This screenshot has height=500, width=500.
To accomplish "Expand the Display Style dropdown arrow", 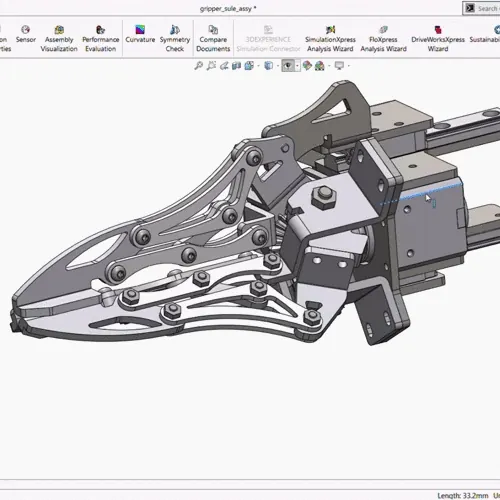I will (x=278, y=66).
